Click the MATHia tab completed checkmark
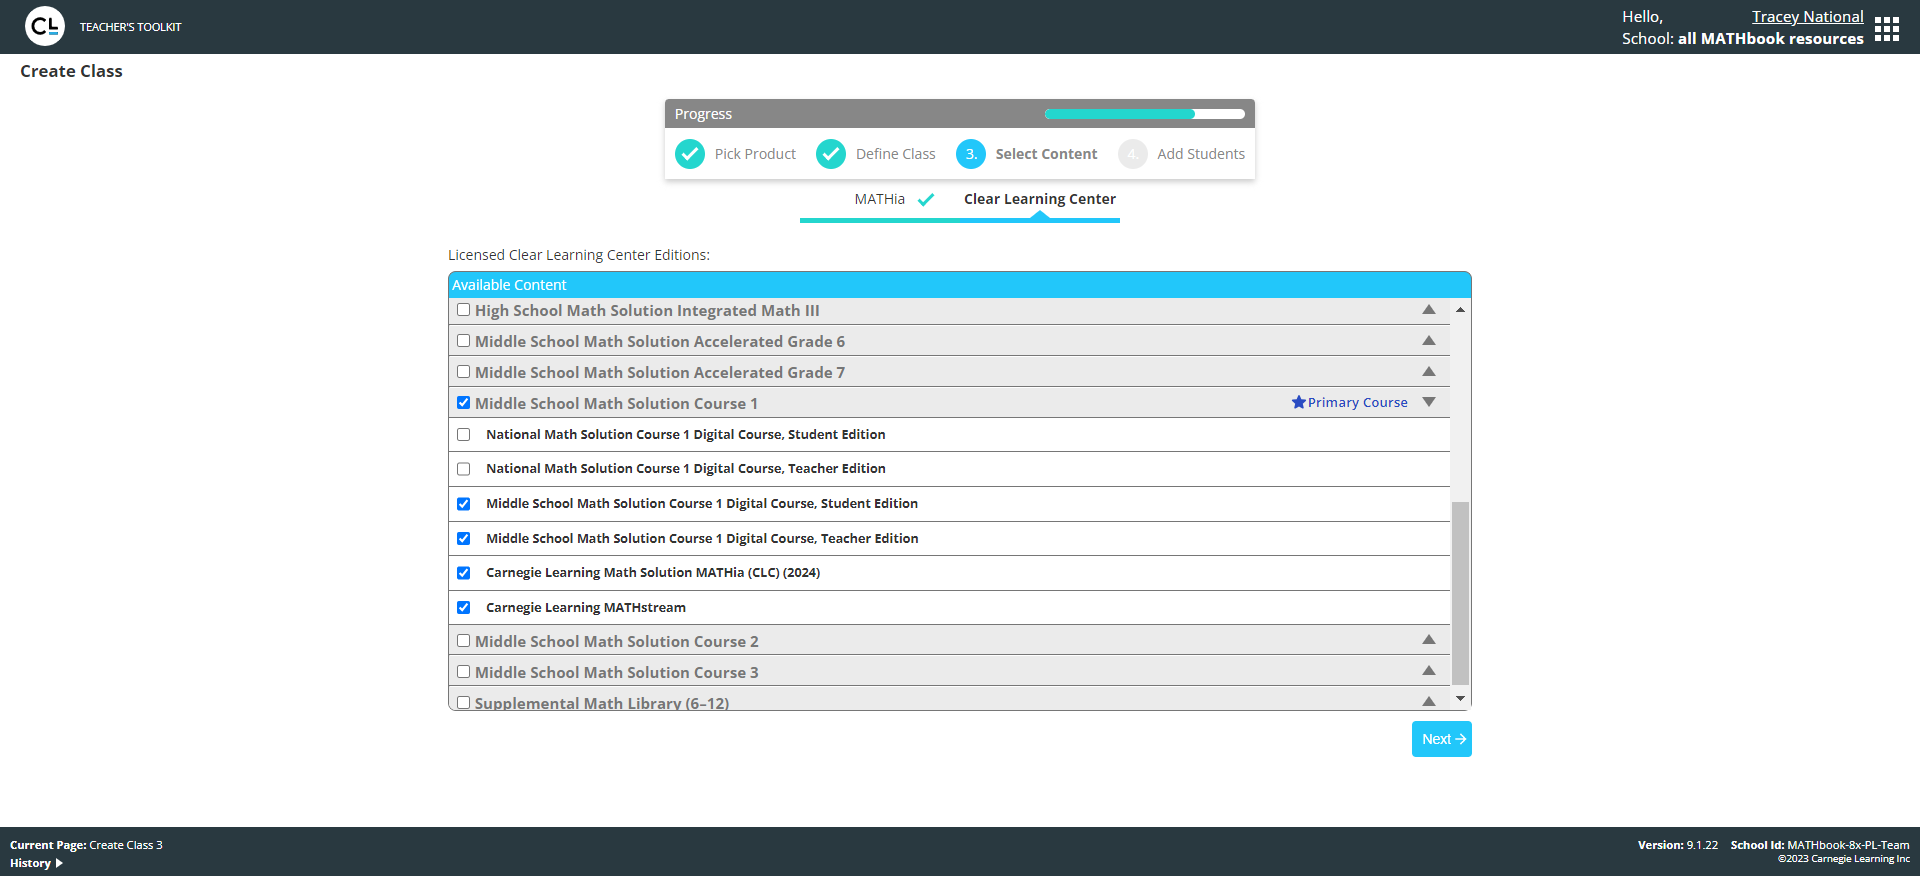 [x=926, y=199]
